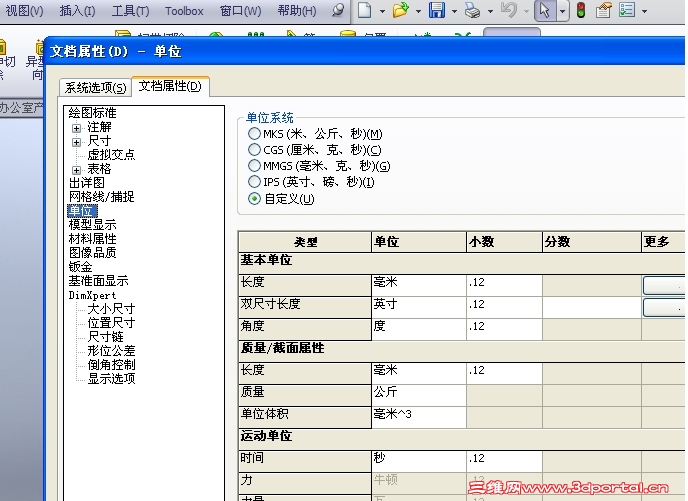
Task: Open the Options icon dropdown arrow
Action: (644, 11)
